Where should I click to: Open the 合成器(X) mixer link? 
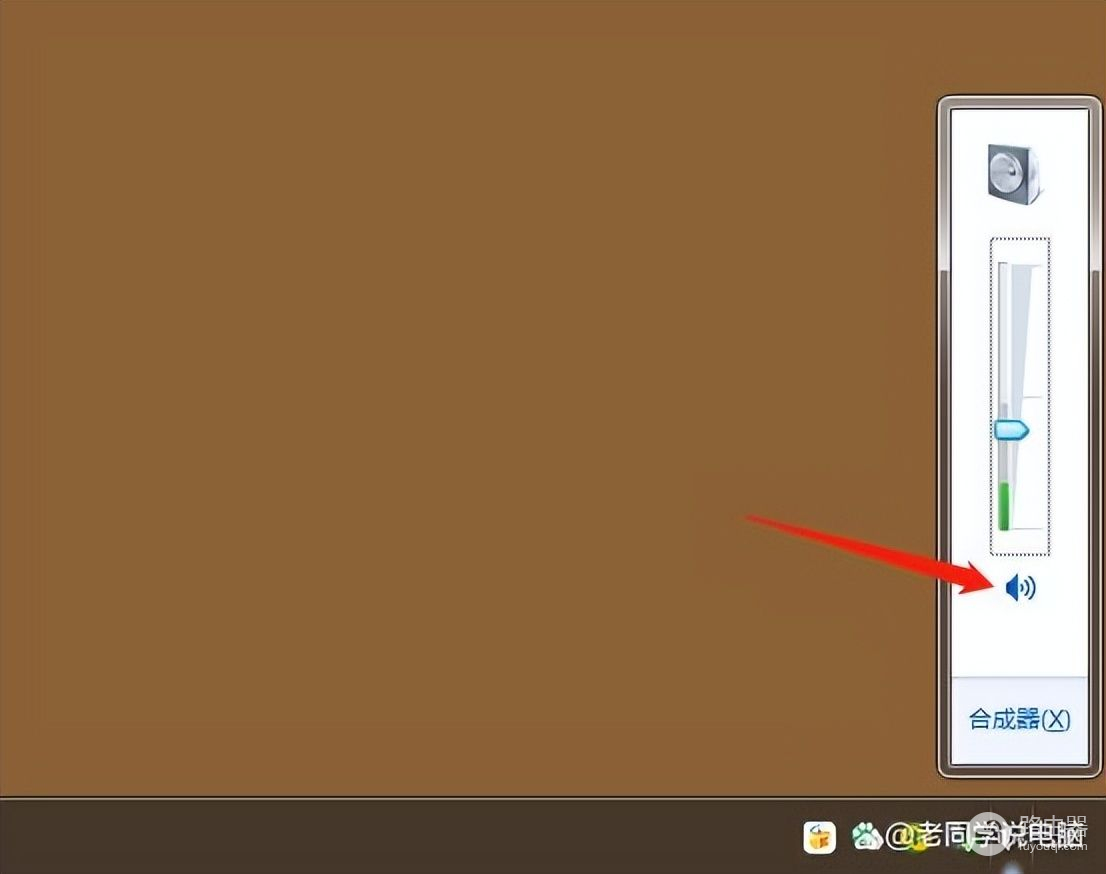[x=1019, y=720]
